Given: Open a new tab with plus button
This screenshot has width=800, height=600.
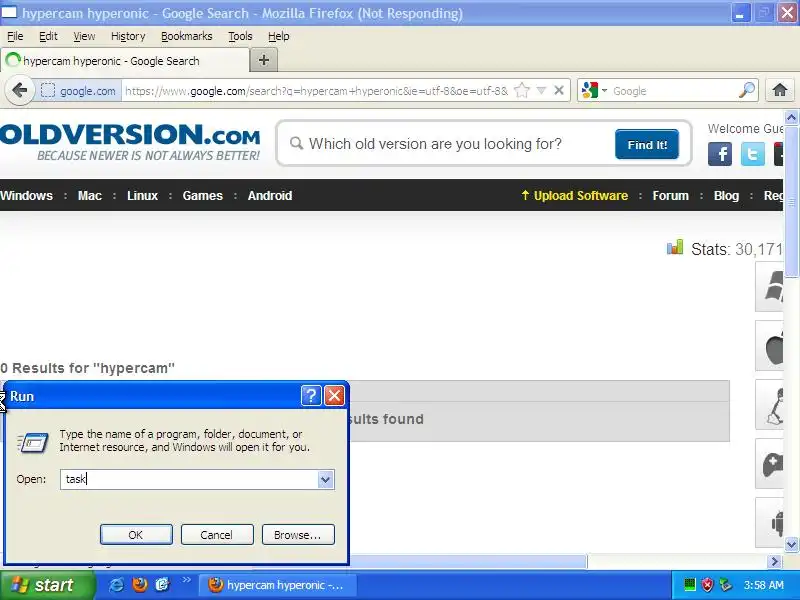Looking at the screenshot, I should click(x=264, y=60).
